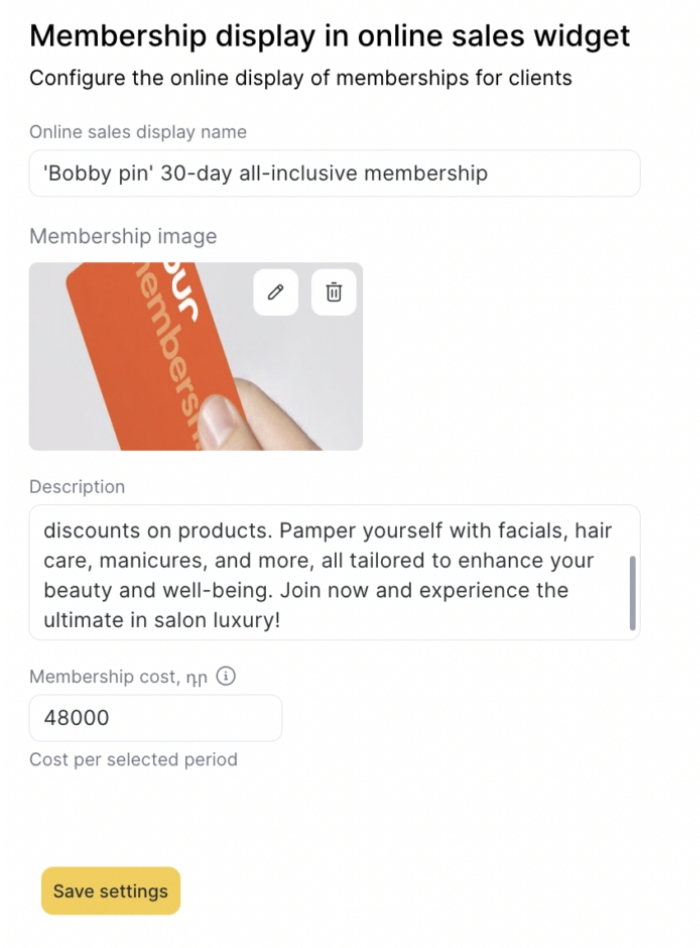Click the "Online sales display name" label
This screenshot has height=948, width=700.
coord(138,132)
